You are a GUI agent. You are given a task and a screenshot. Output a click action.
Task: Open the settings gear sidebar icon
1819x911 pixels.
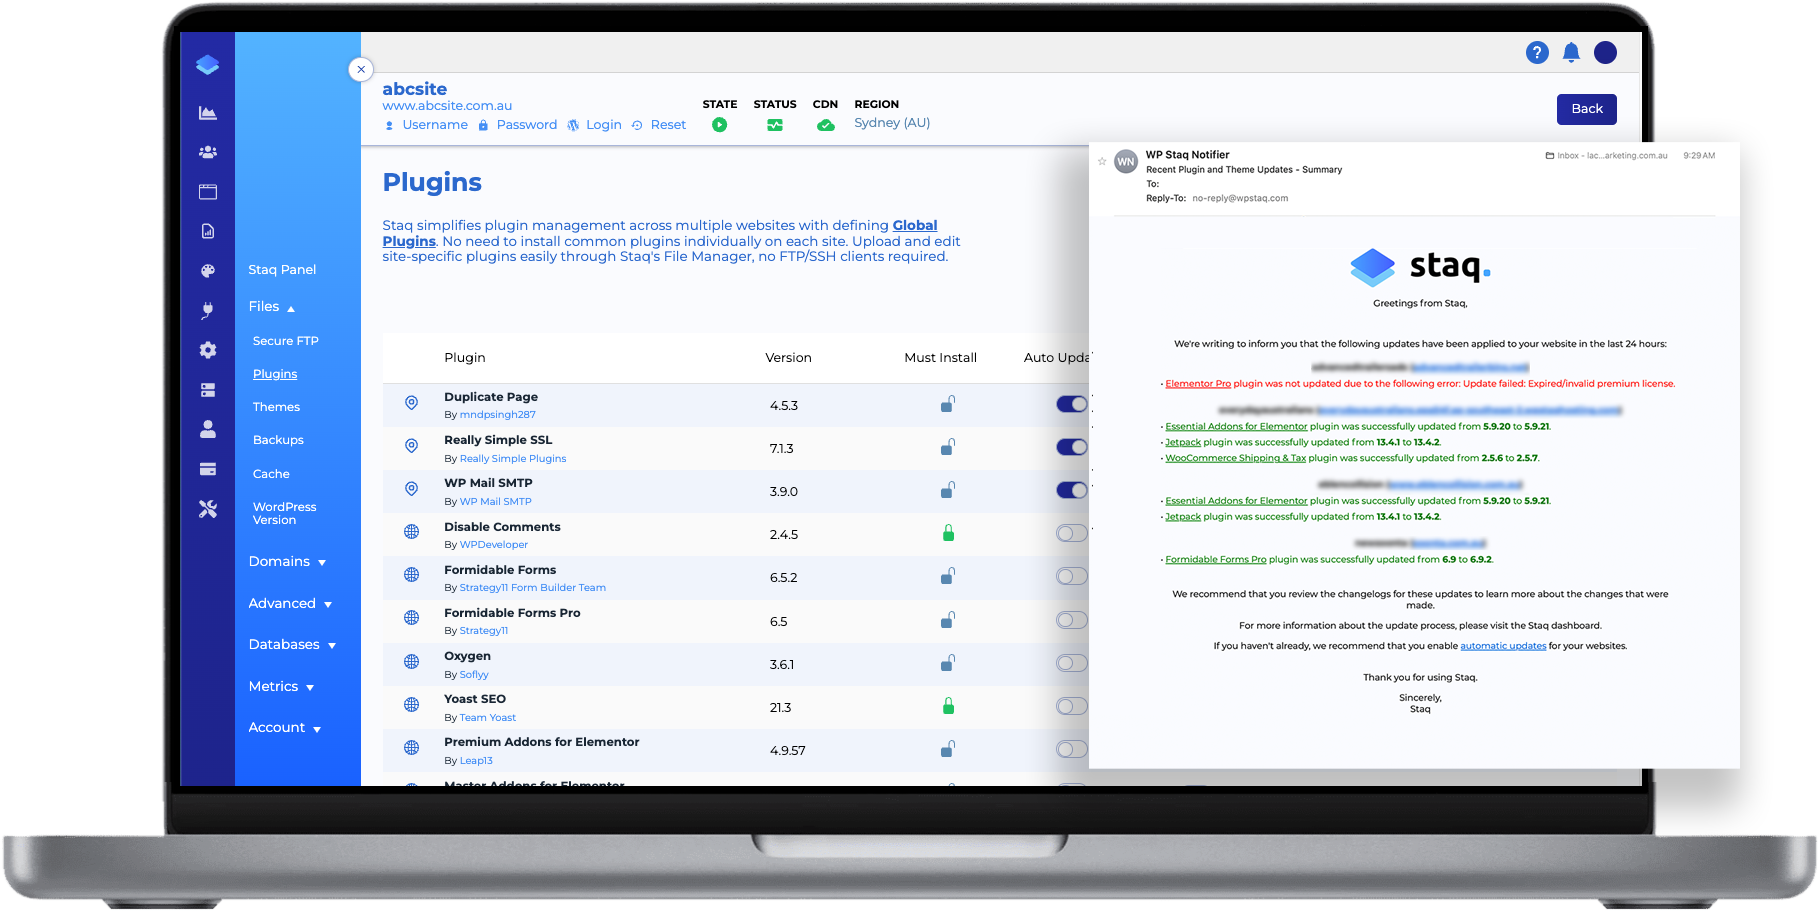[x=208, y=350]
